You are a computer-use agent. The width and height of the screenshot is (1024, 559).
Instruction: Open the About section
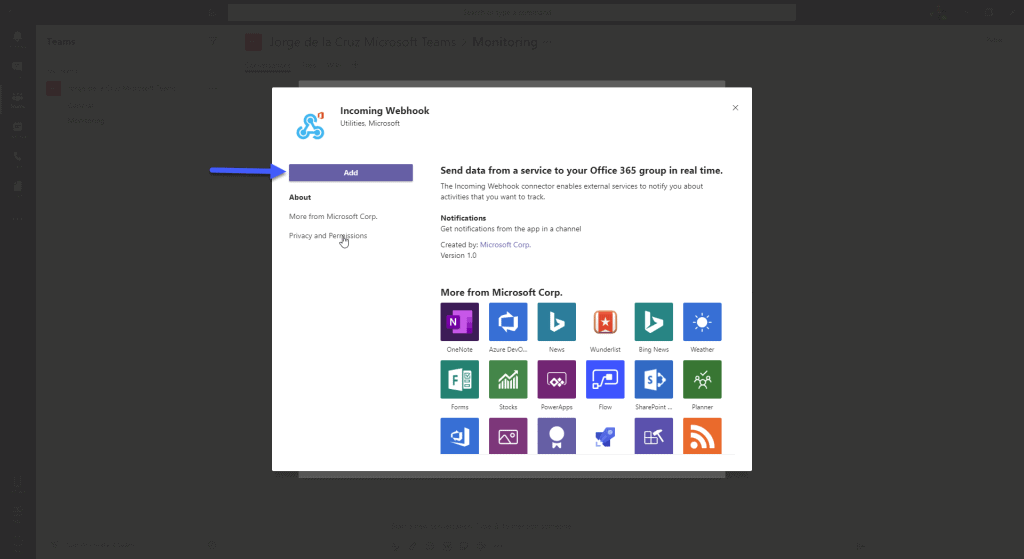[300, 197]
